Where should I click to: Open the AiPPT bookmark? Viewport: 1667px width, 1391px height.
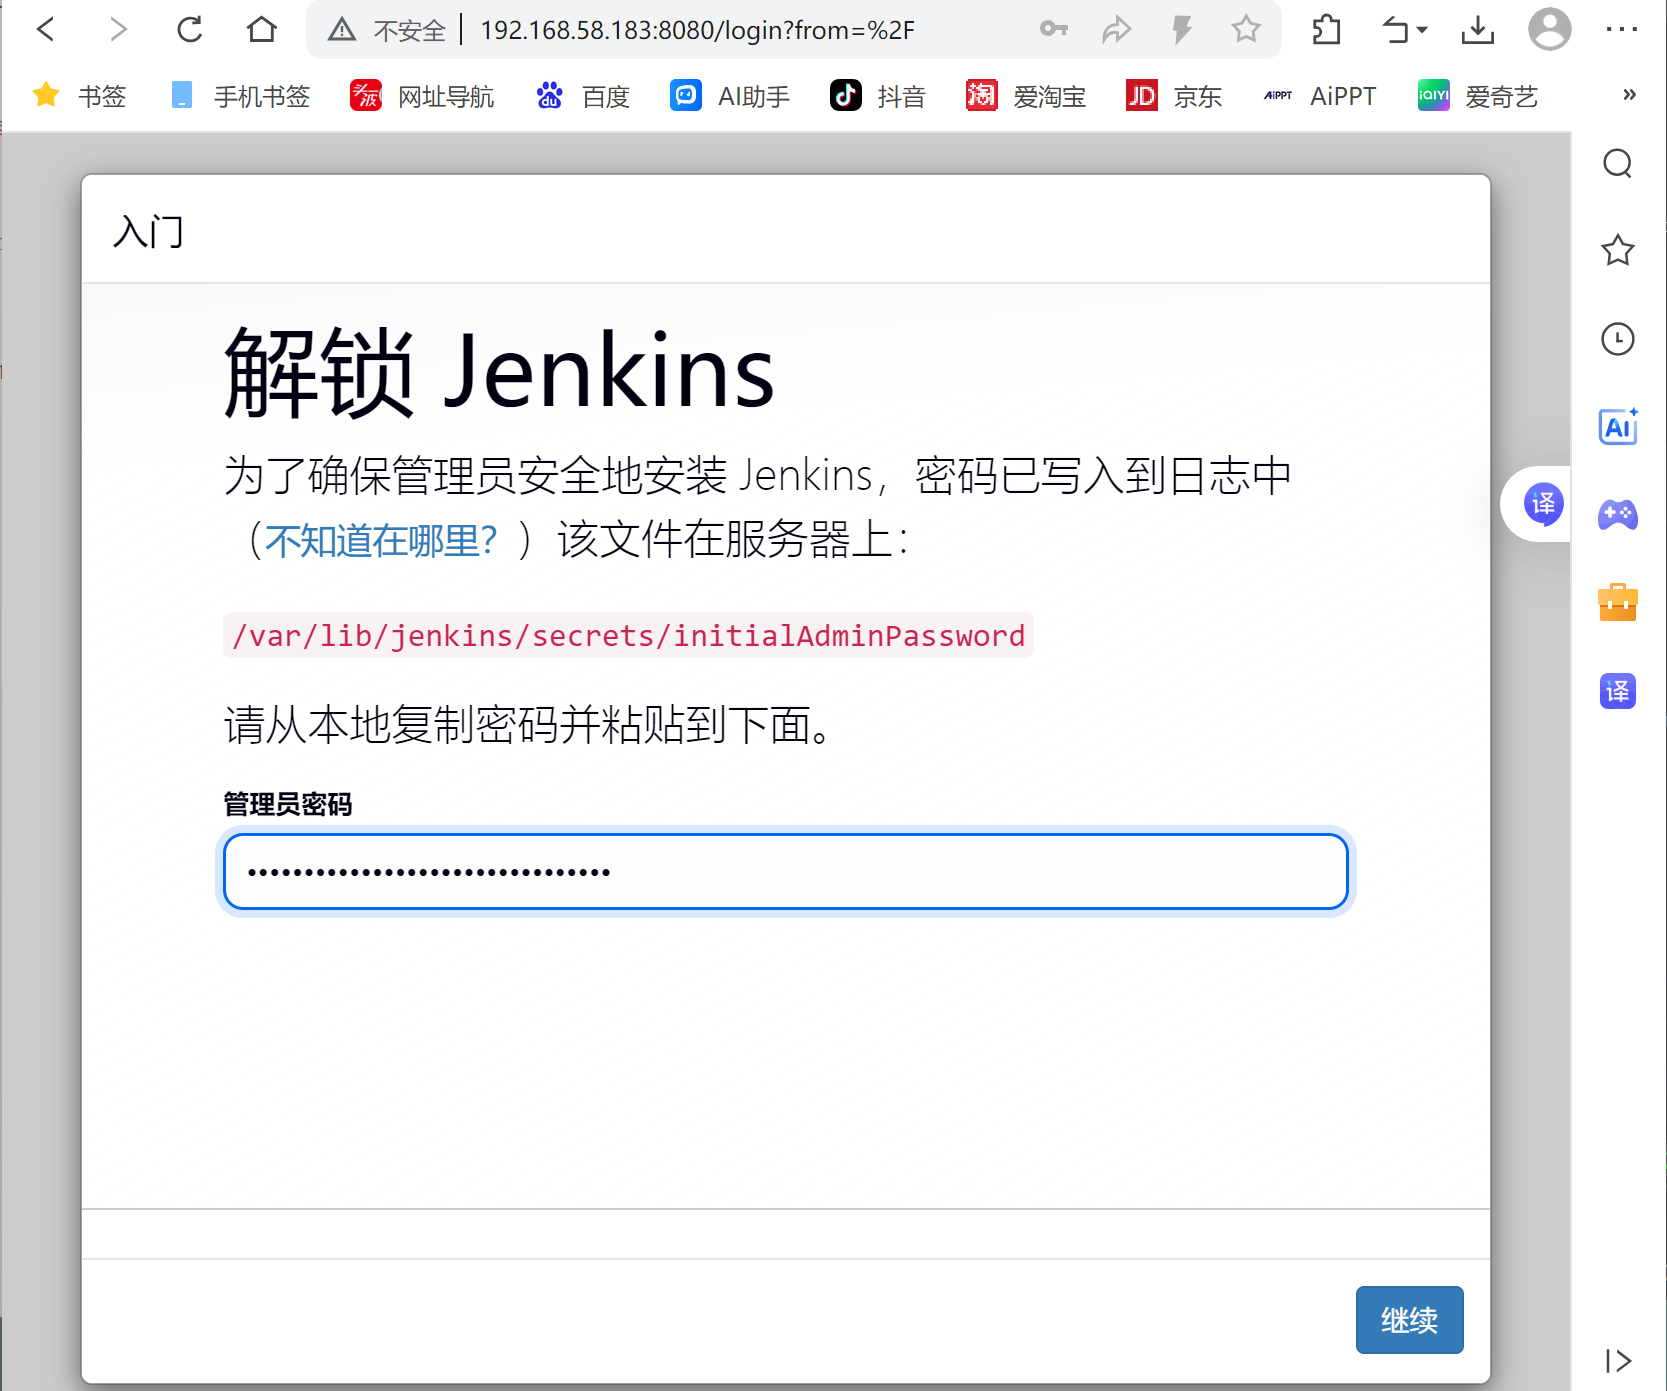[1320, 96]
